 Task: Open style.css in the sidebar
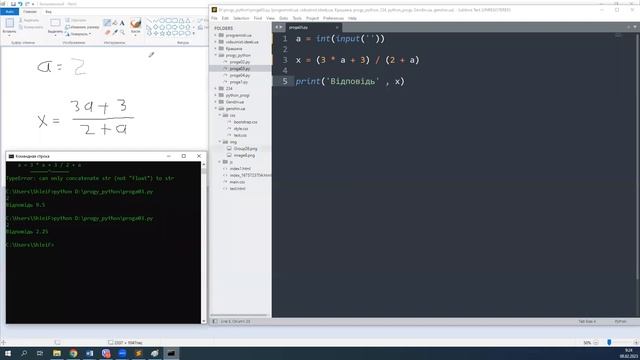(x=241, y=129)
